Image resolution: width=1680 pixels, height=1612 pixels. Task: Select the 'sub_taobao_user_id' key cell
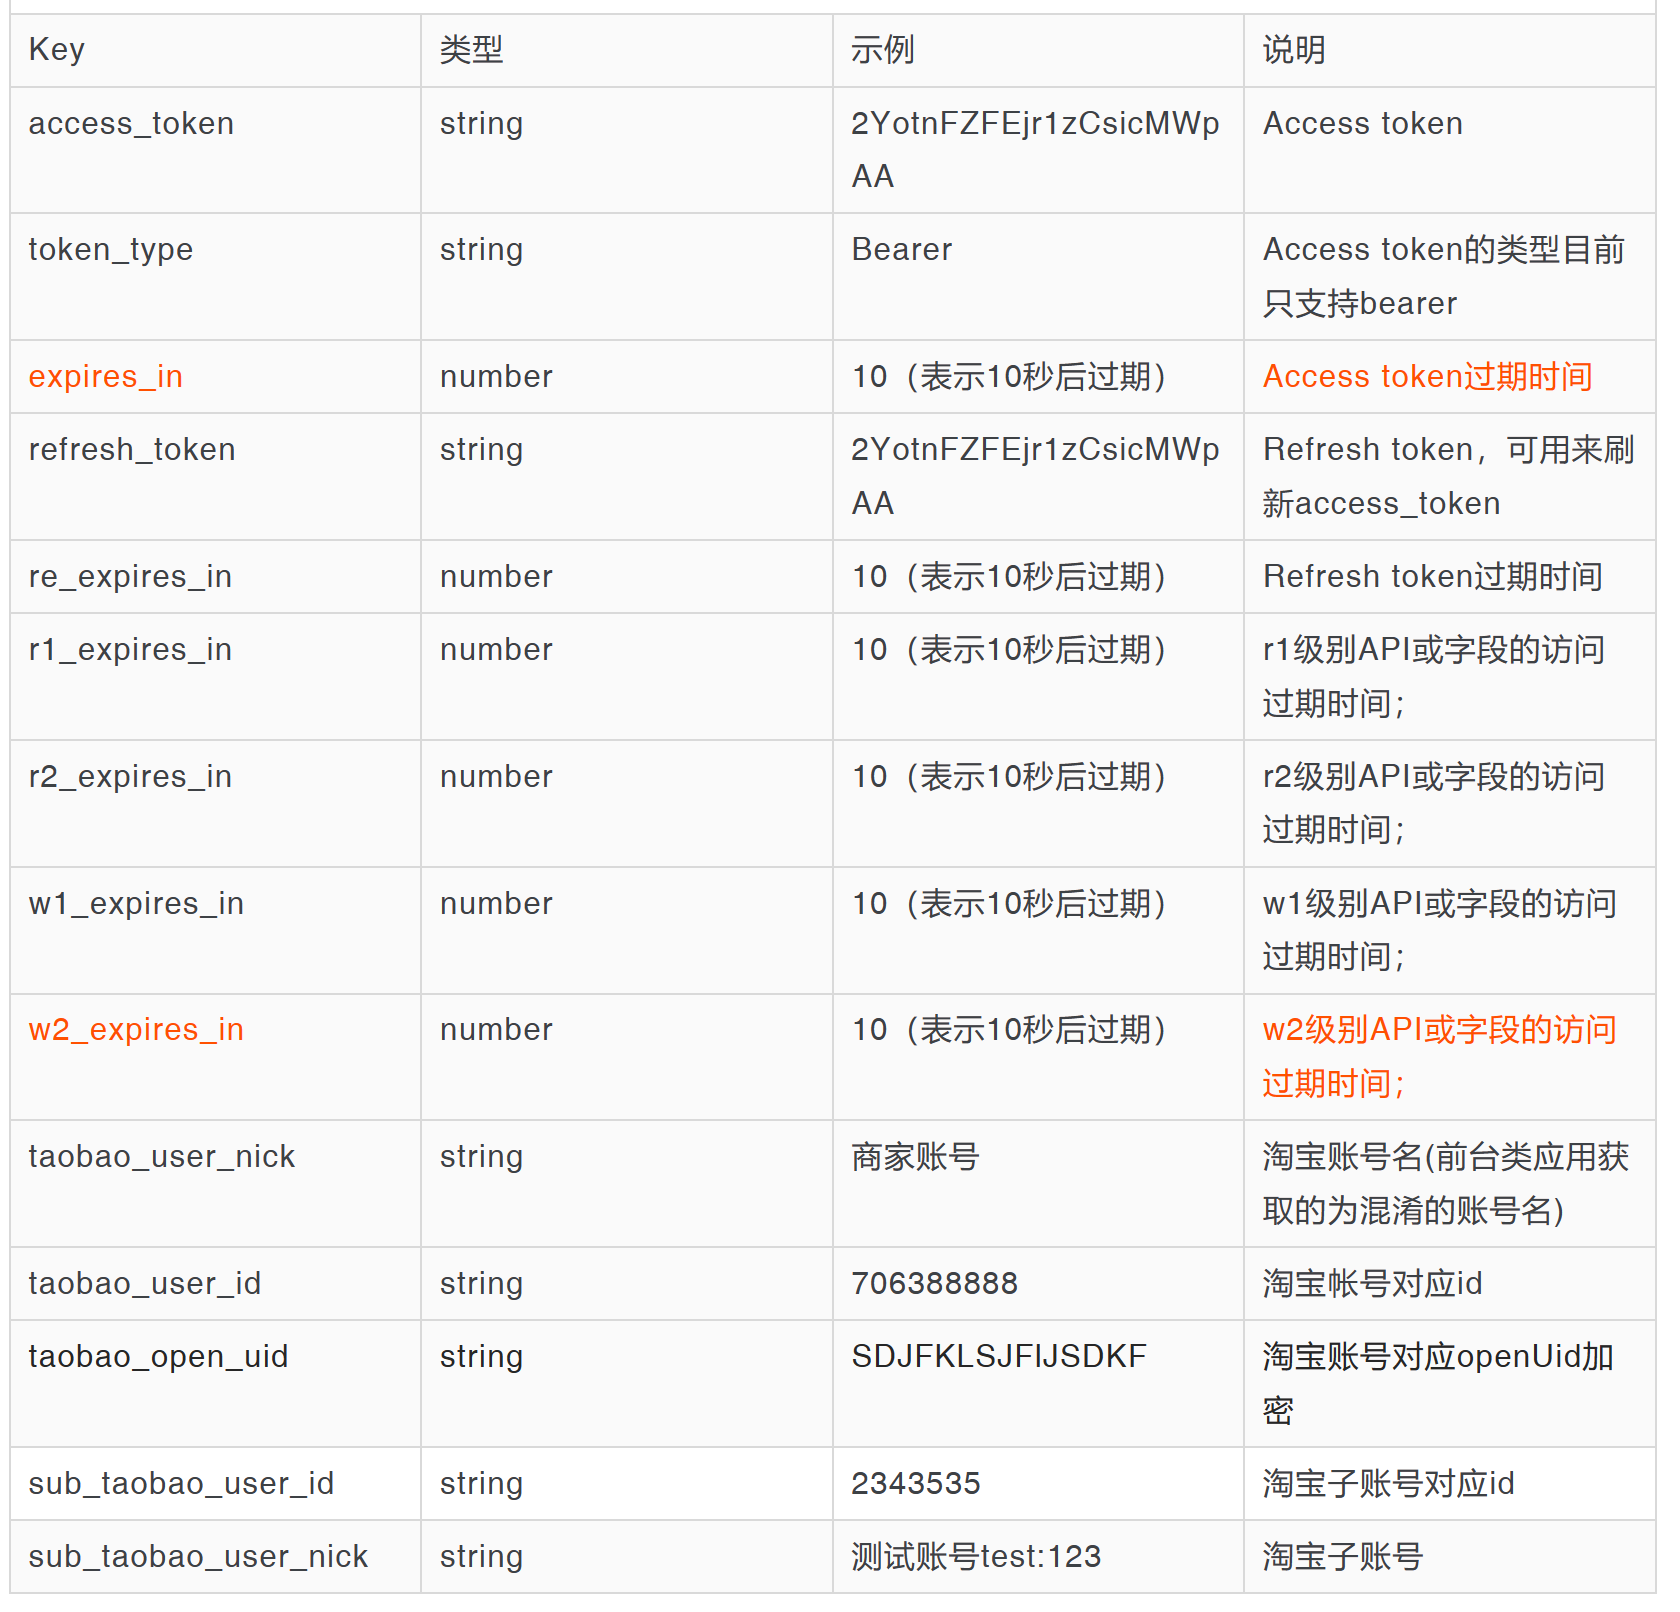point(215,1483)
